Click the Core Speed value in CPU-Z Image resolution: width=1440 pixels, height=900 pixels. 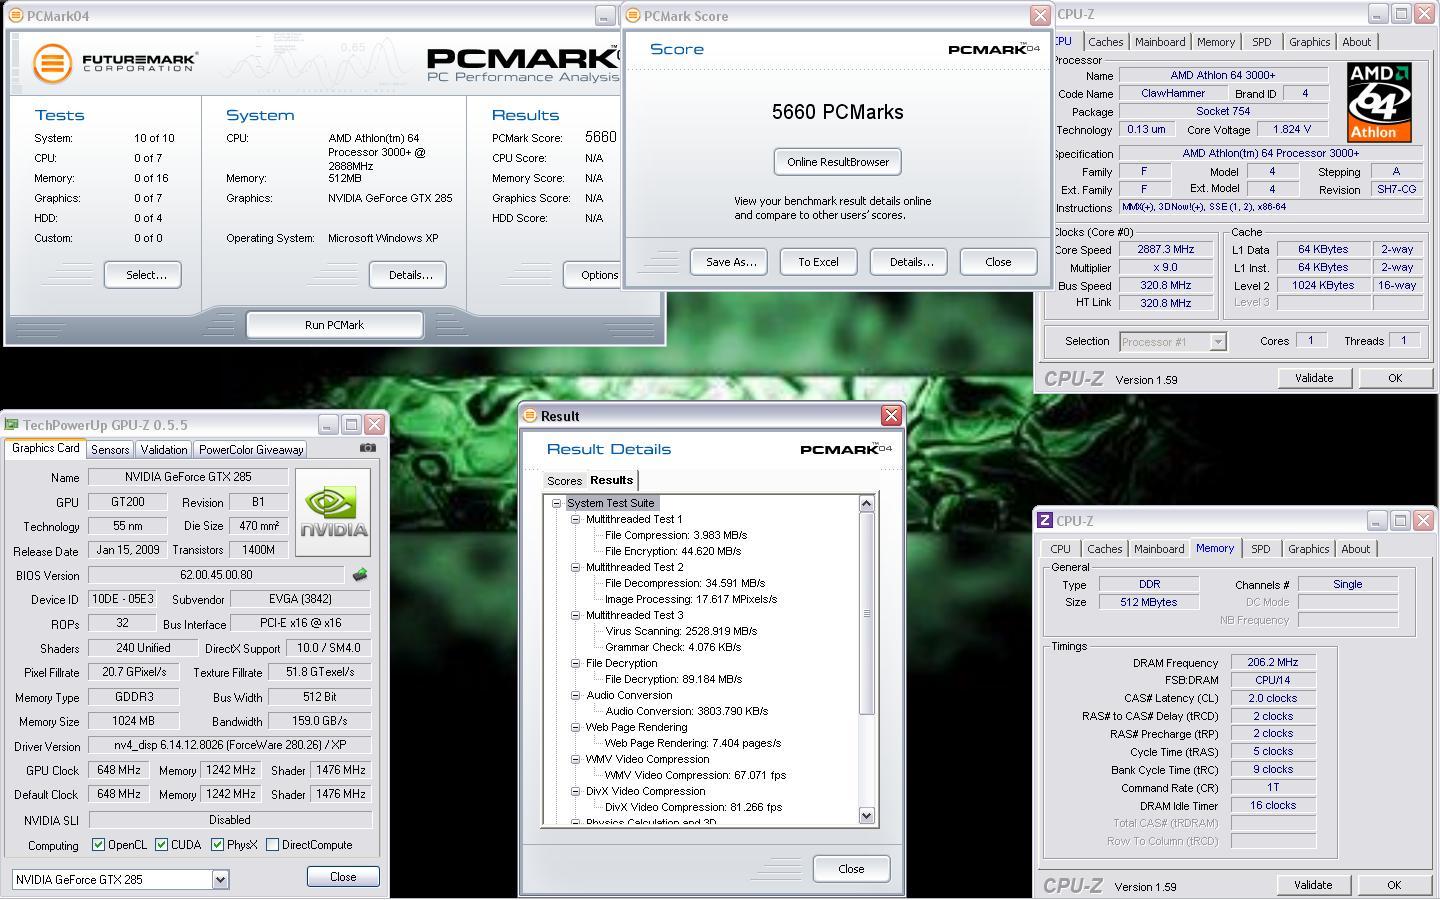pyautogui.click(x=1165, y=250)
